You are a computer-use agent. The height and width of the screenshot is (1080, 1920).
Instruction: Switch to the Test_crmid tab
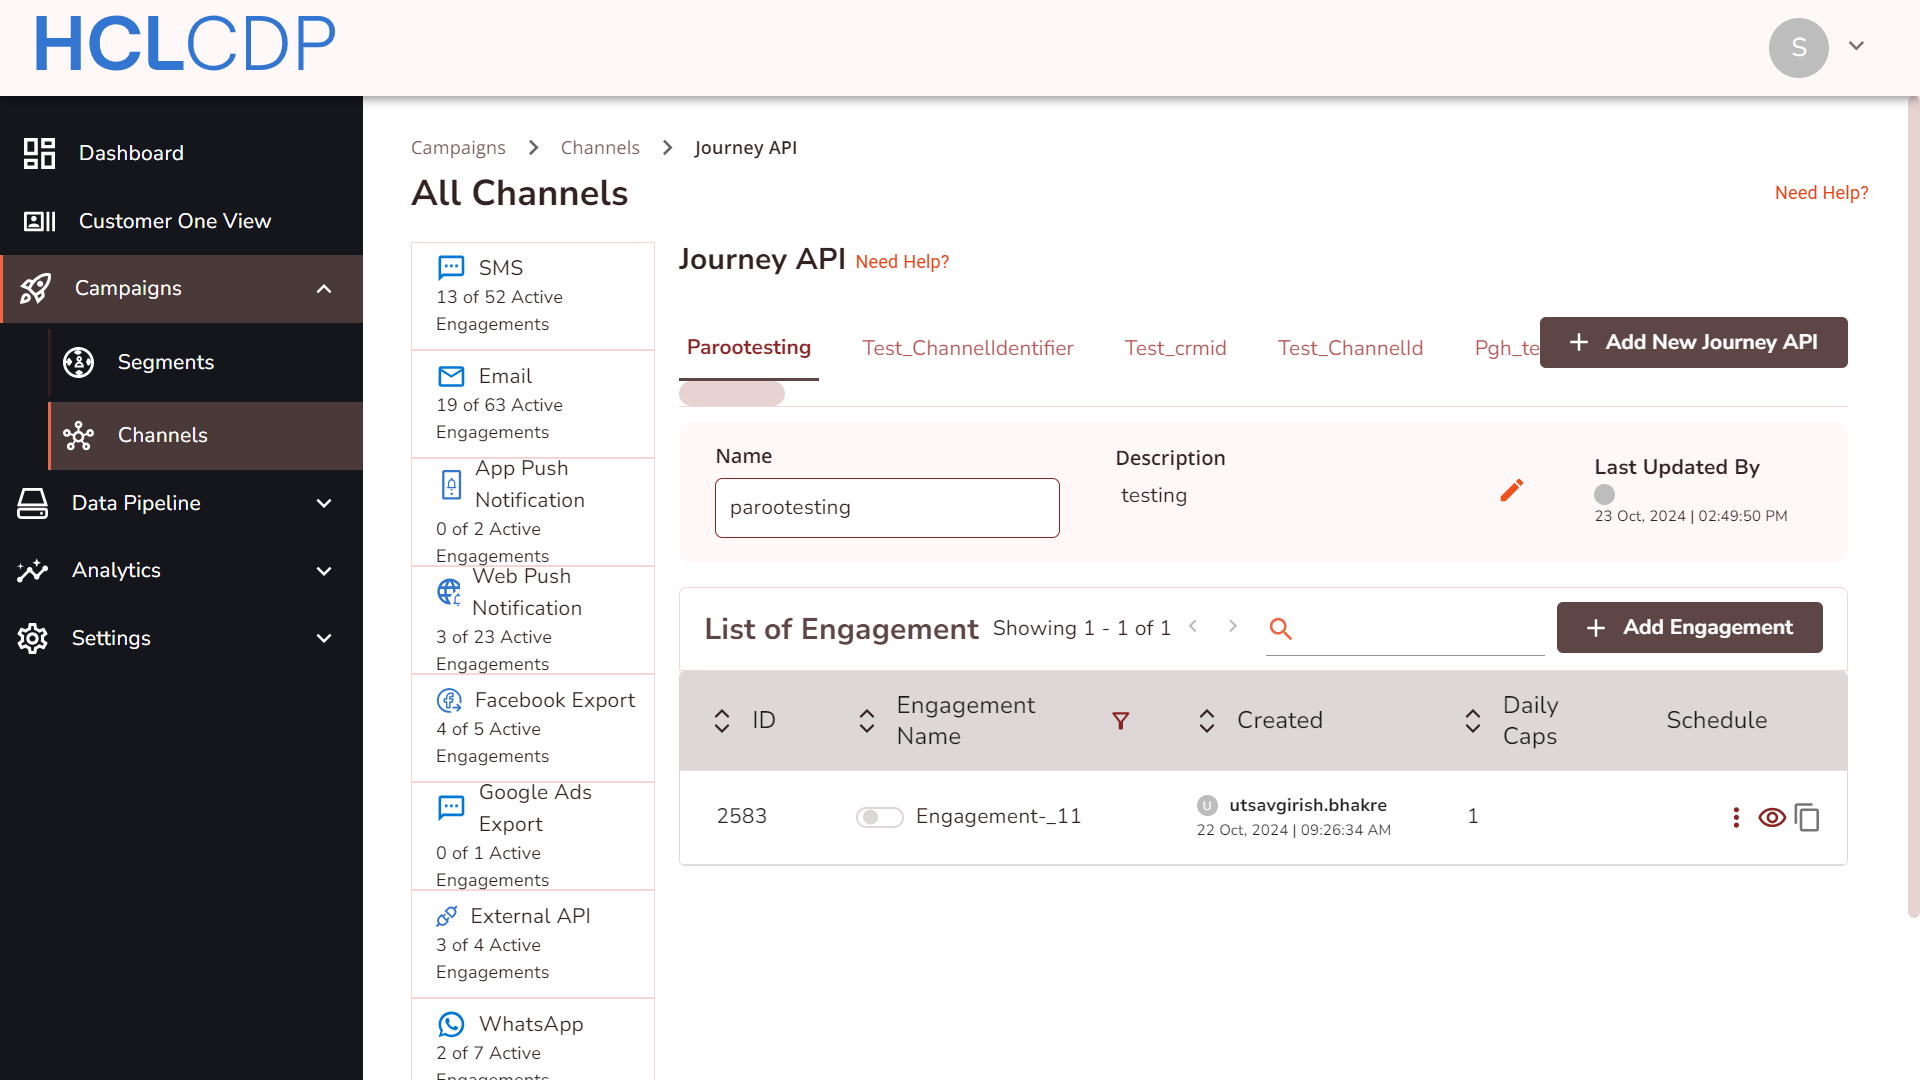(x=1175, y=348)
